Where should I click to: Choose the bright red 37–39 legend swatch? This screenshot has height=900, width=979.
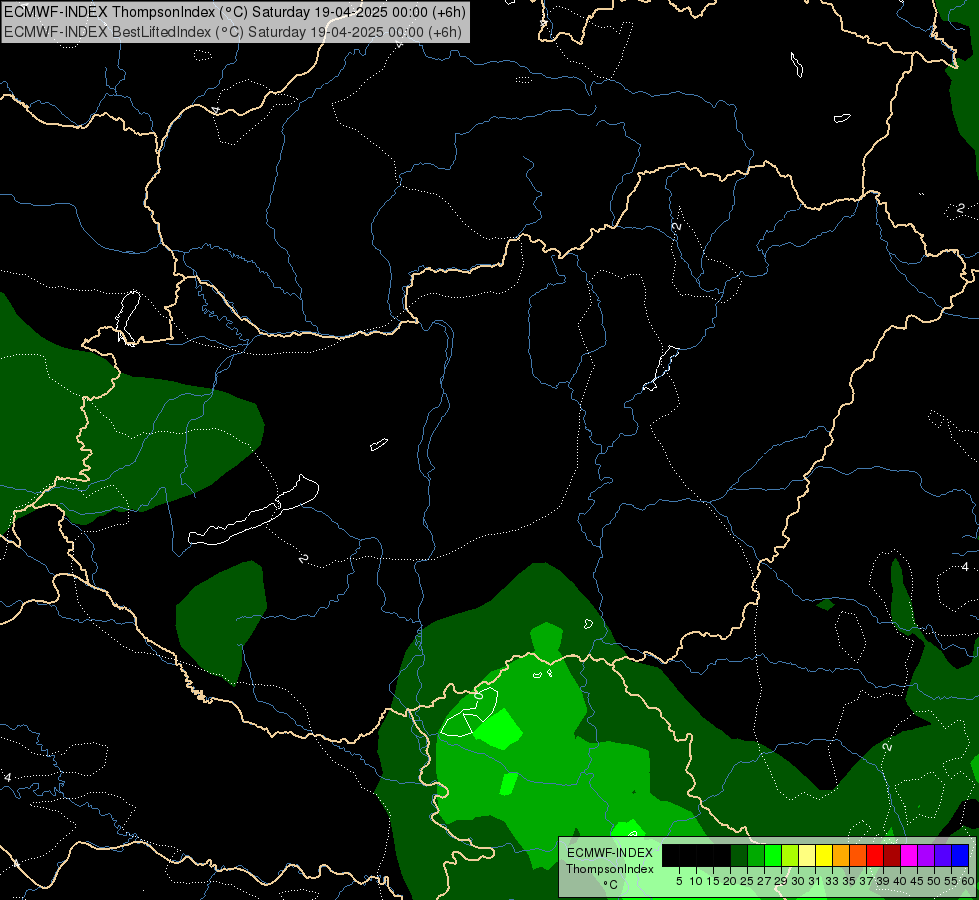coord(875,856)
